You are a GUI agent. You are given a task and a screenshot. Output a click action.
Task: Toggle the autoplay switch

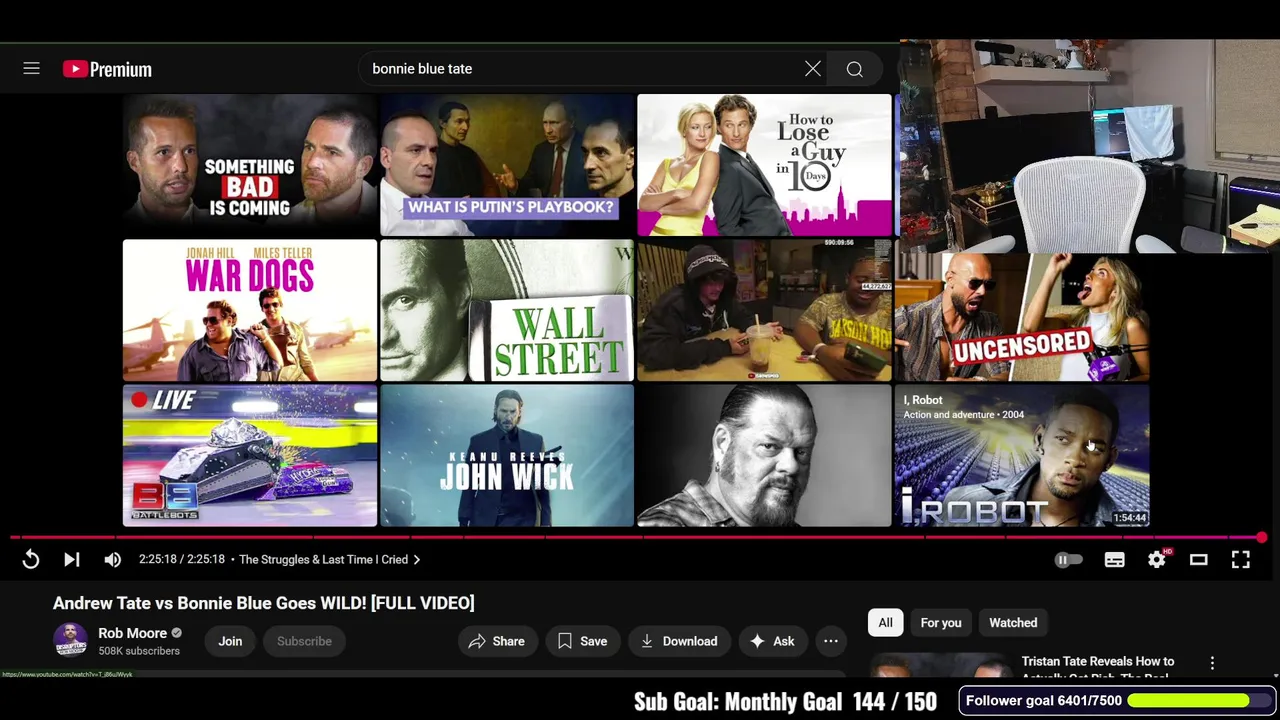[x=1068, y=560]
